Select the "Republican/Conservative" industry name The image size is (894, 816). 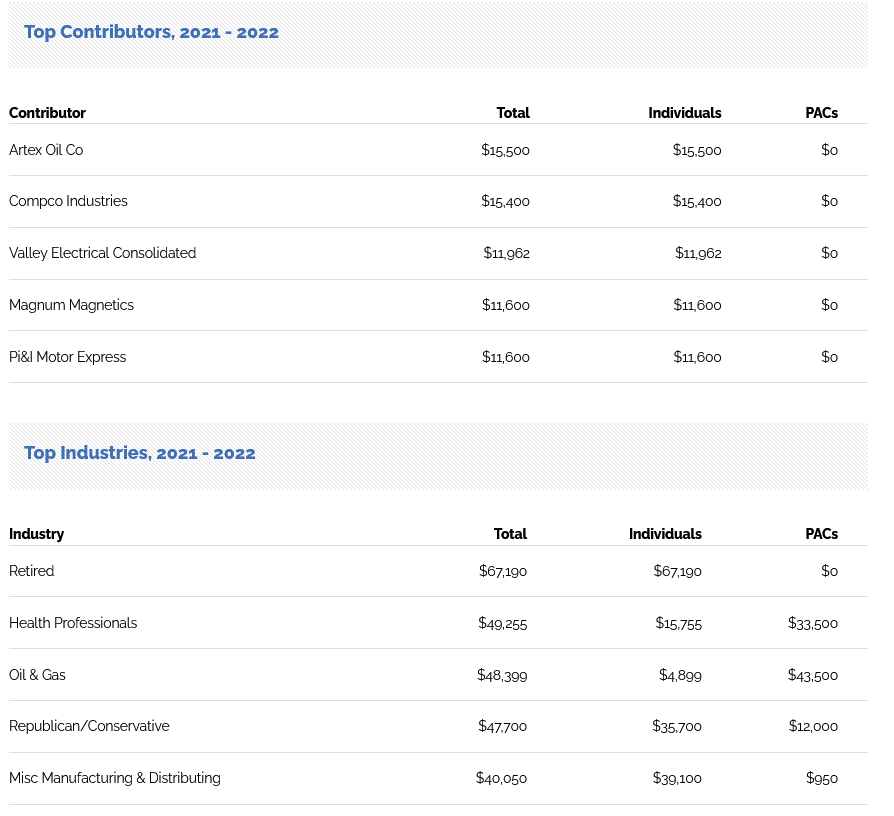(x=90, y=726)
